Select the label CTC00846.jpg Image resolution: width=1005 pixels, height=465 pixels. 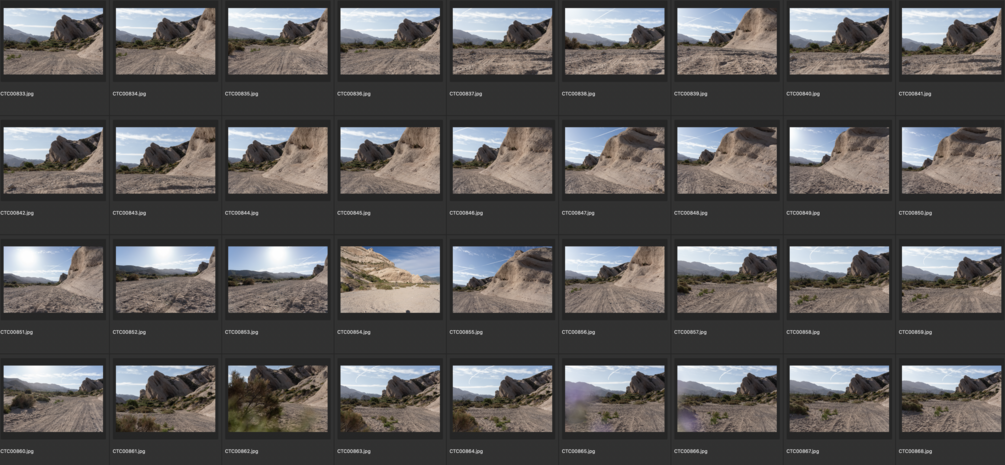coord(466,213)
